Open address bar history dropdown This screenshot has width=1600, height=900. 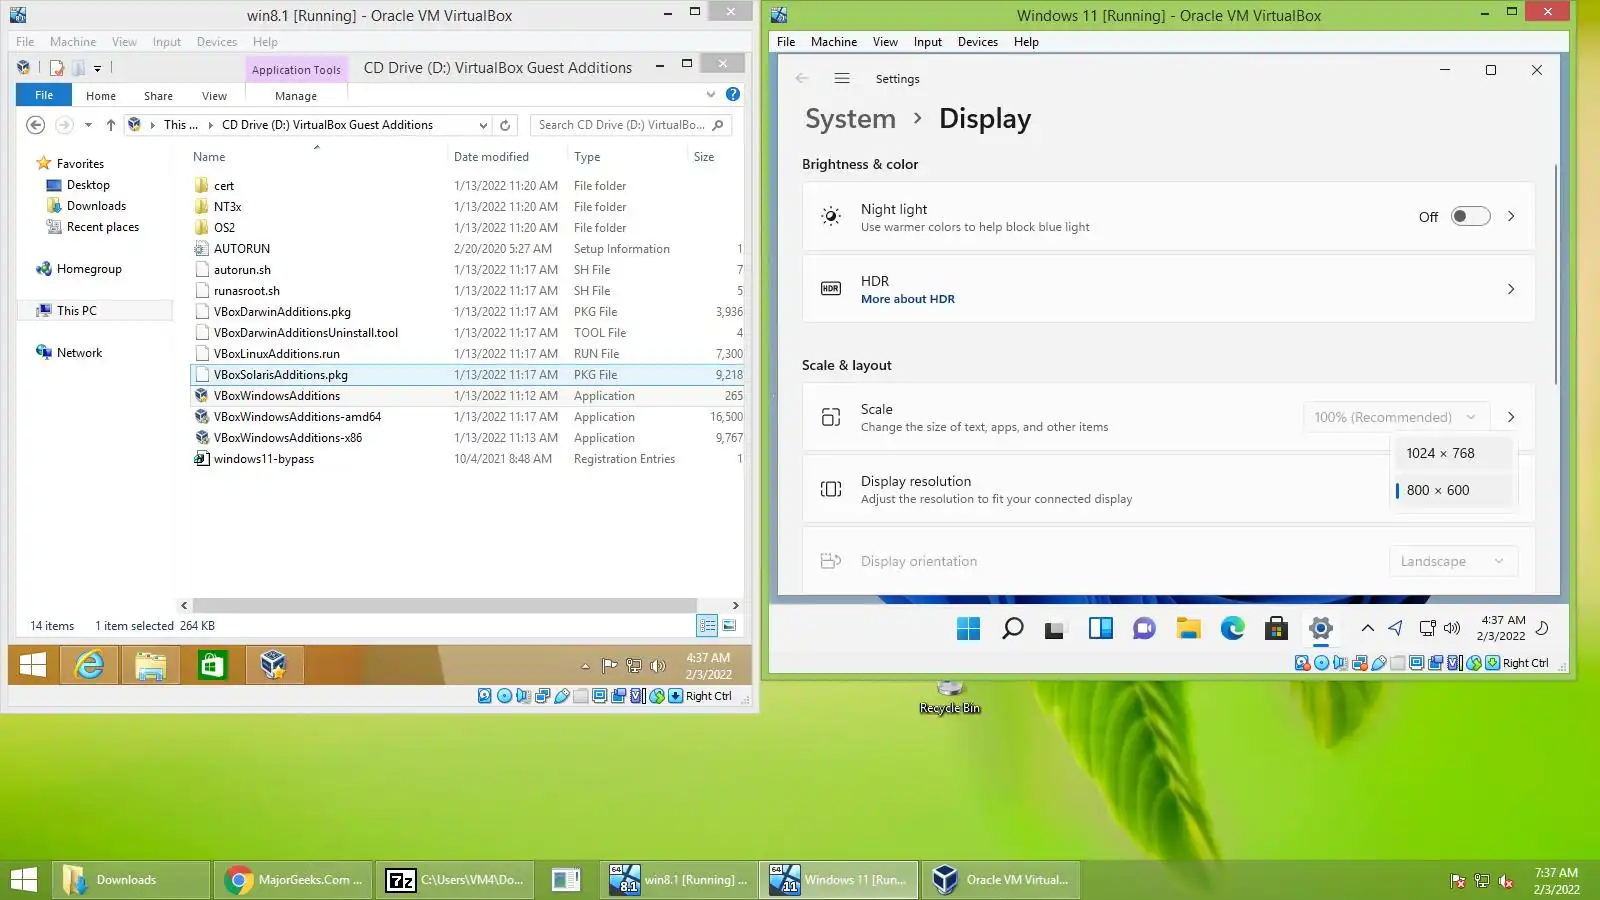pyautogui.click(x=483, y=125)
